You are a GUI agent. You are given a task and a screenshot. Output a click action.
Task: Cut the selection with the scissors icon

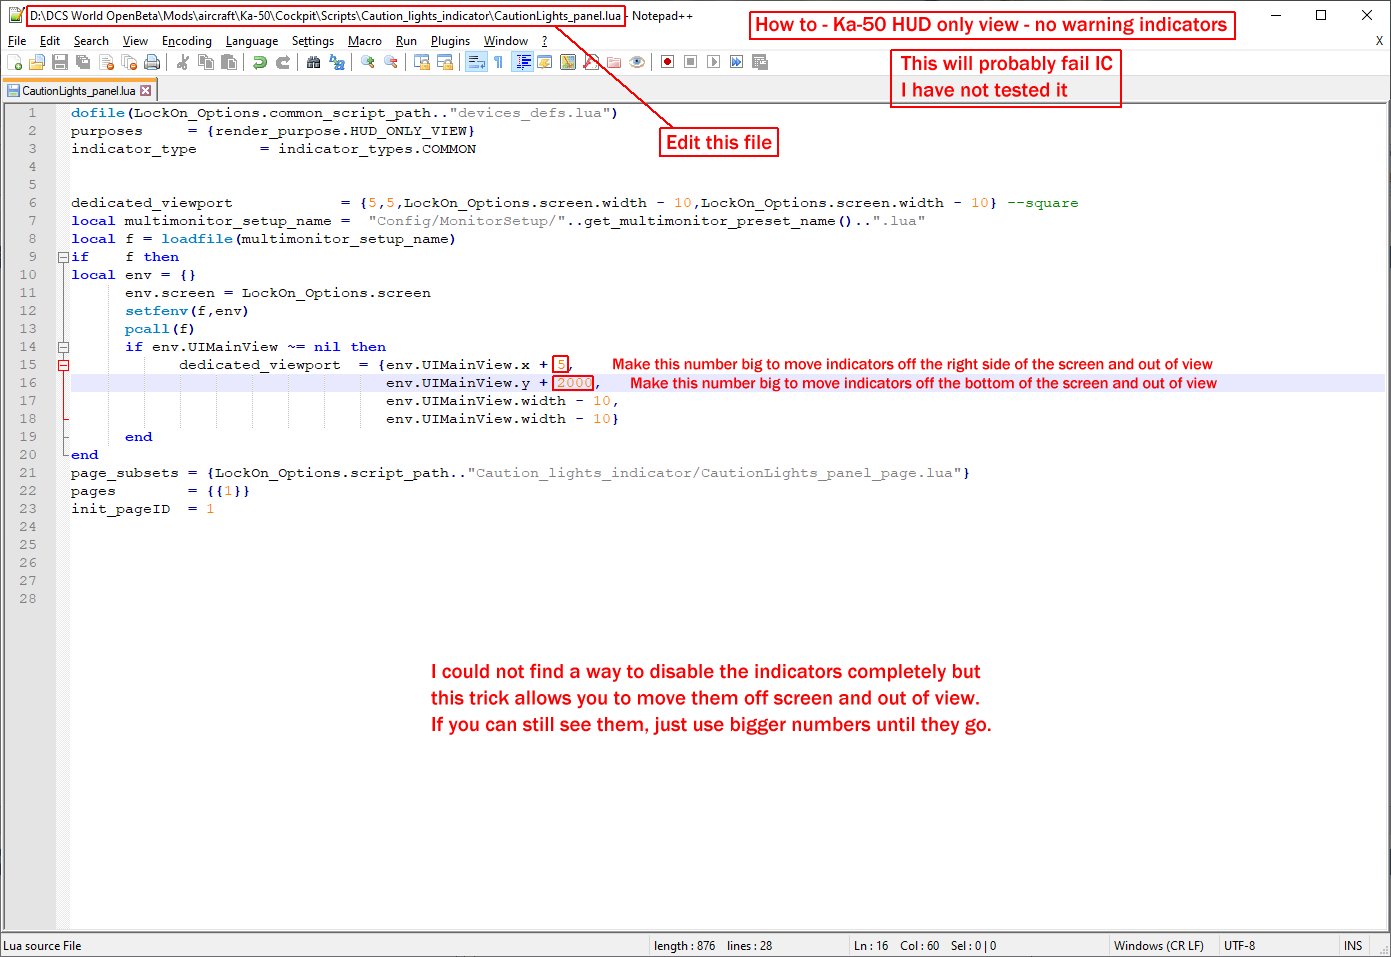(x=182, y=62)
